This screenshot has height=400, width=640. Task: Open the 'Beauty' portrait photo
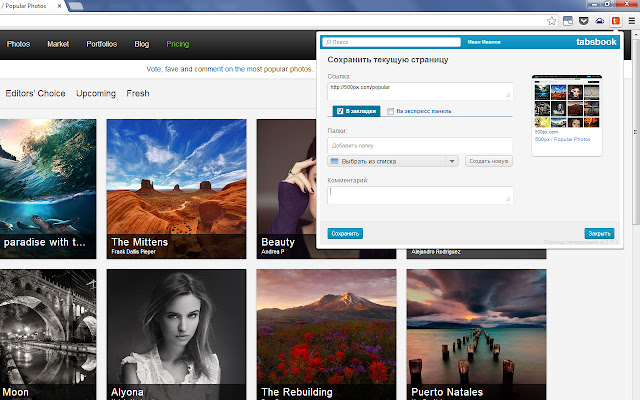(x=286, y=189)
